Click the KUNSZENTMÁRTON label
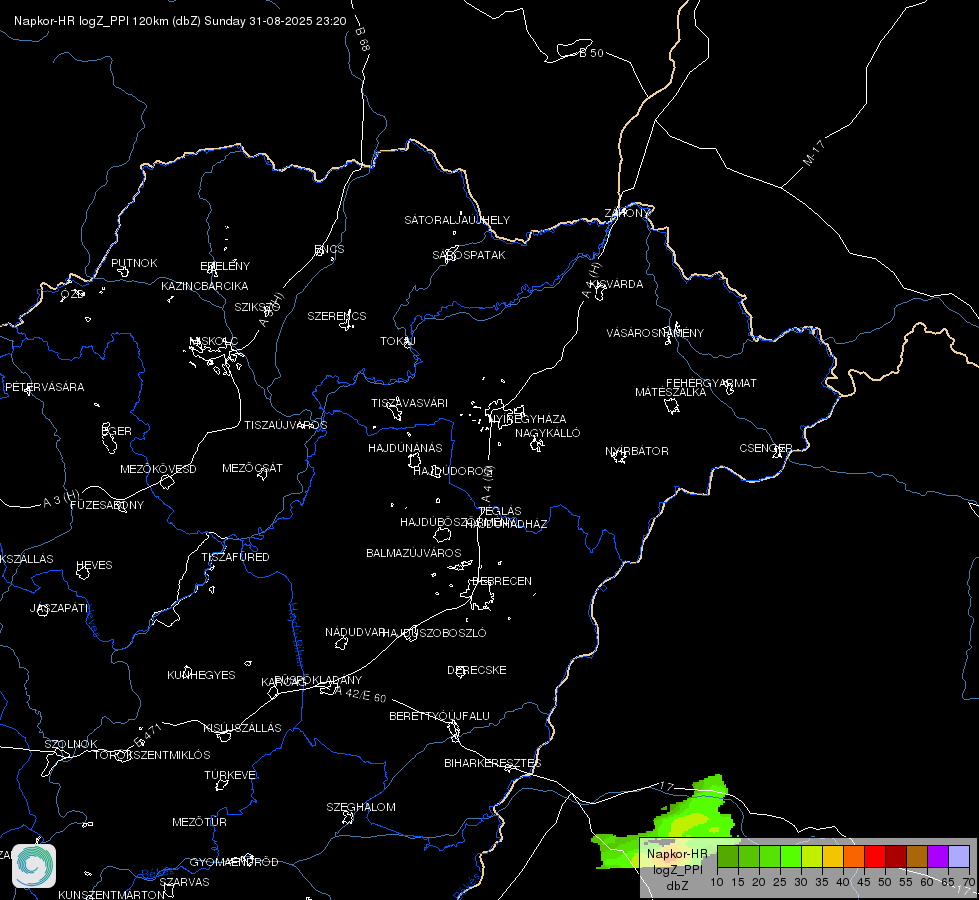This screenshot has width=979, height=900. tap(112, 894)
